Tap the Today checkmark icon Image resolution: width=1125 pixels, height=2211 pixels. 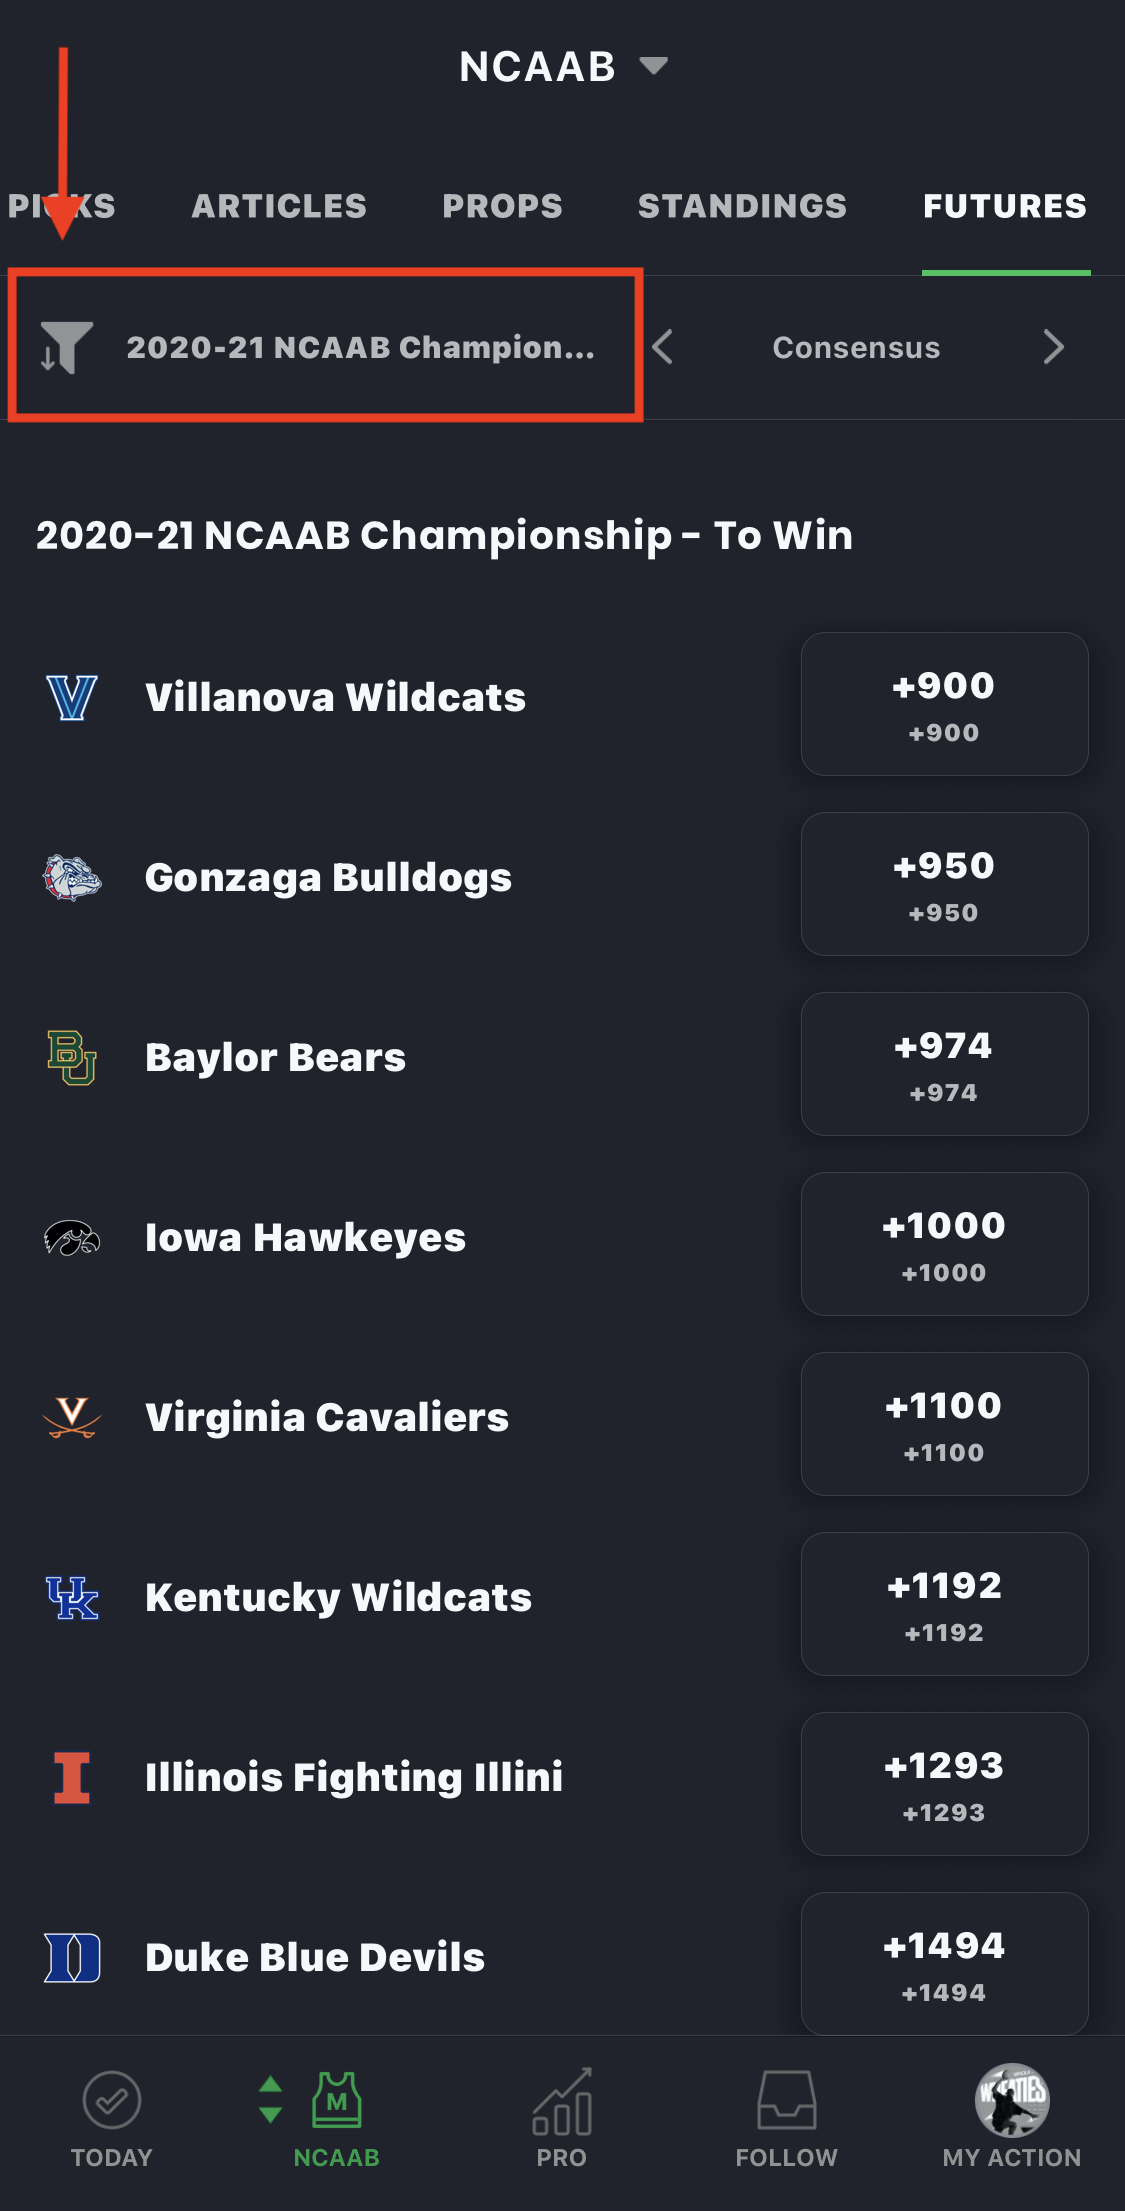coord(111,2100)
